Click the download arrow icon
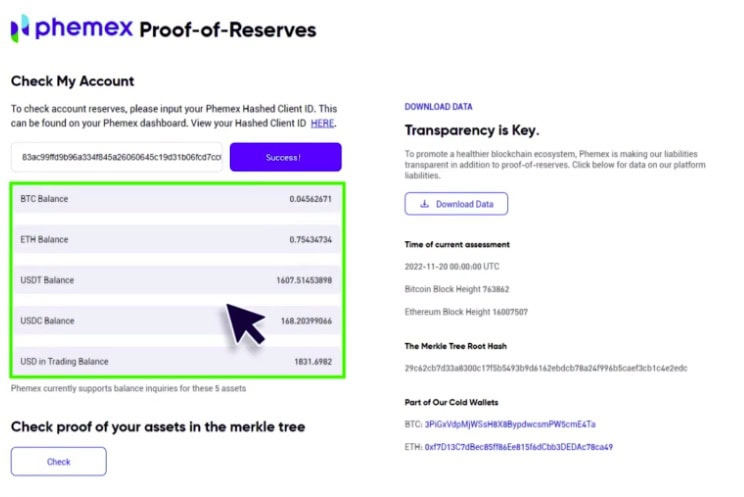This screenshot has width=744, height=497. tap(425, 204)
